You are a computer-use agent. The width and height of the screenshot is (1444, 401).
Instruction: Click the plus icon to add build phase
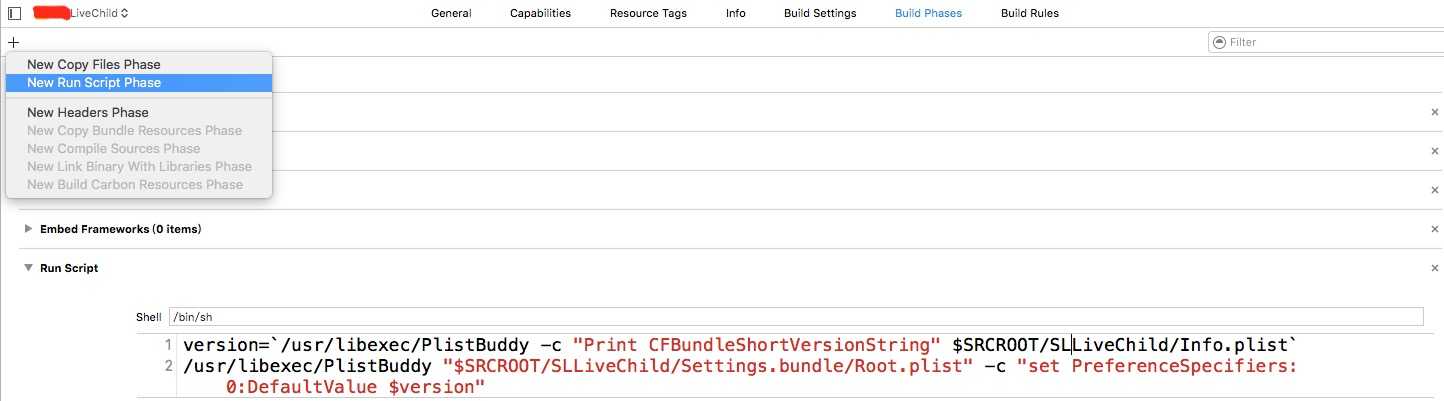coord(13,42)
